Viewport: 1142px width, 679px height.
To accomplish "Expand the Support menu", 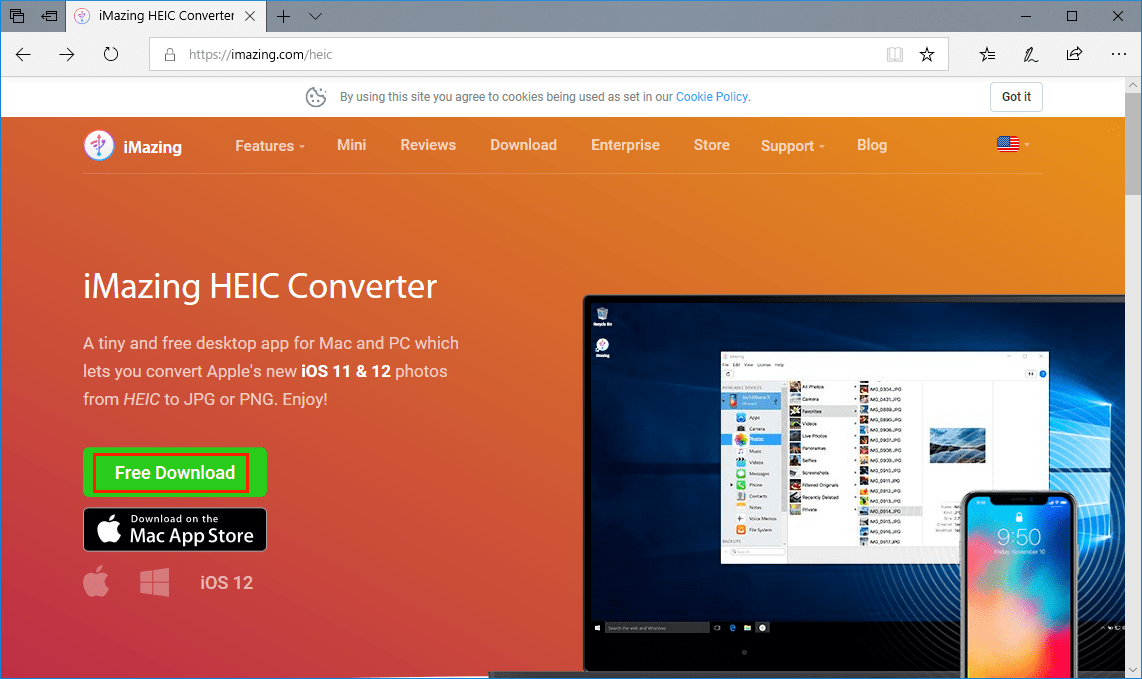I will point(792,146).
